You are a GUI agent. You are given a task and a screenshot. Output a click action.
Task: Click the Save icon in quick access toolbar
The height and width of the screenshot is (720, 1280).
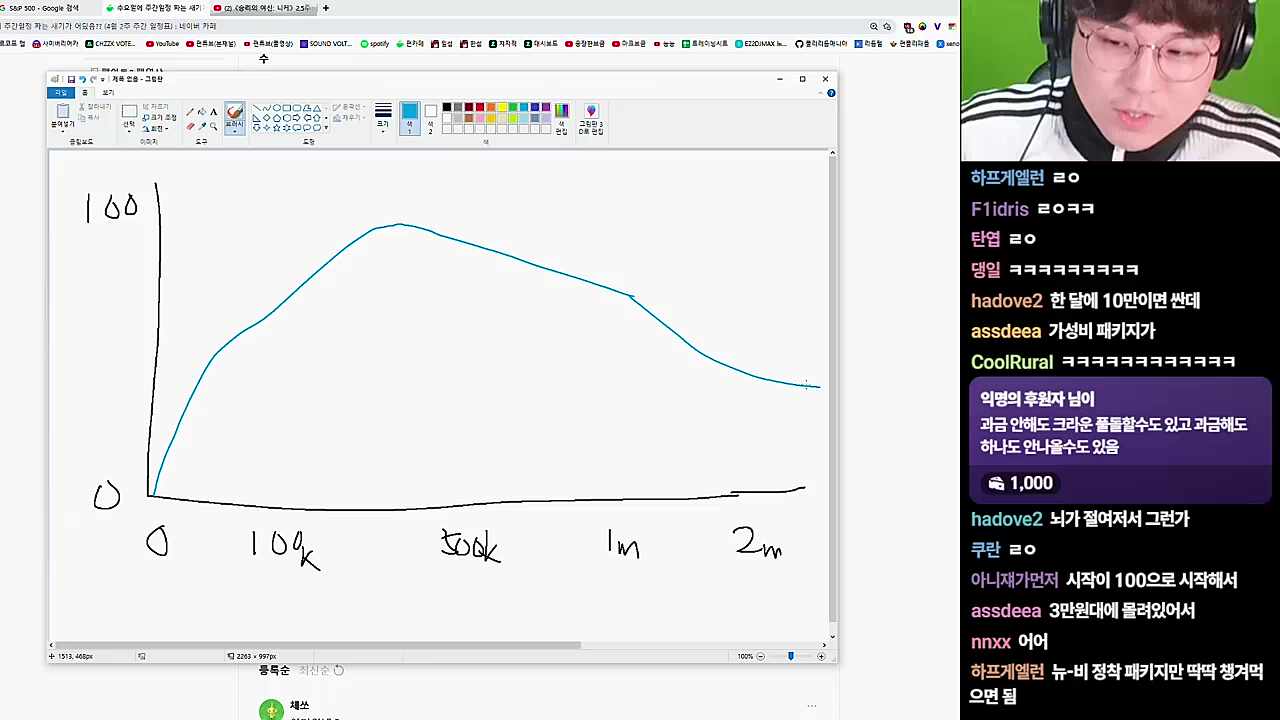click(71, 79)
